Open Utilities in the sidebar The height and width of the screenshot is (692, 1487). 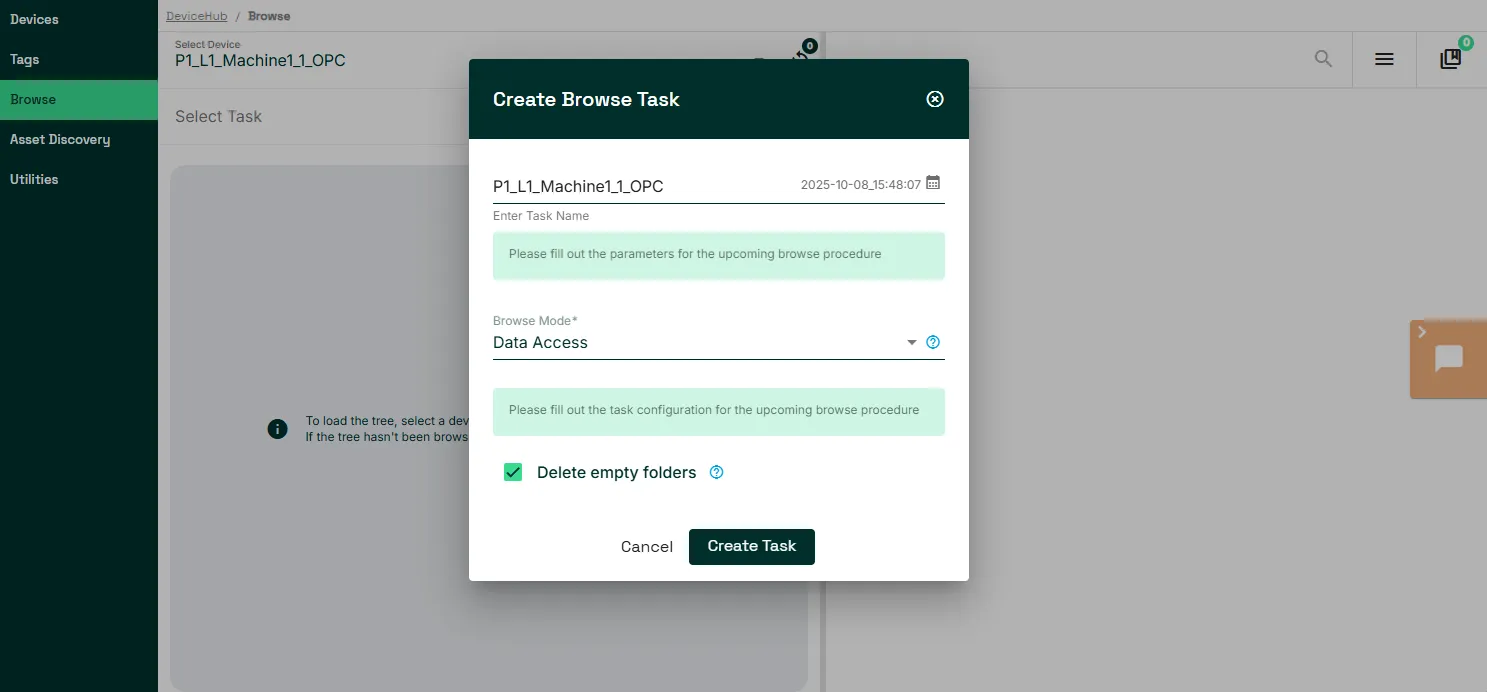point(79,179)
